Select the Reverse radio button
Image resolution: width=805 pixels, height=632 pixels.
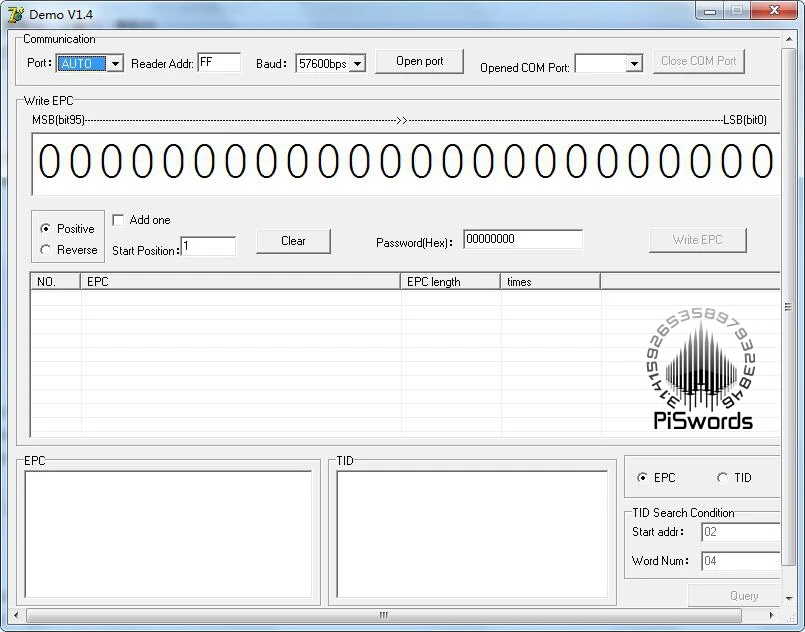coord(46,250)
